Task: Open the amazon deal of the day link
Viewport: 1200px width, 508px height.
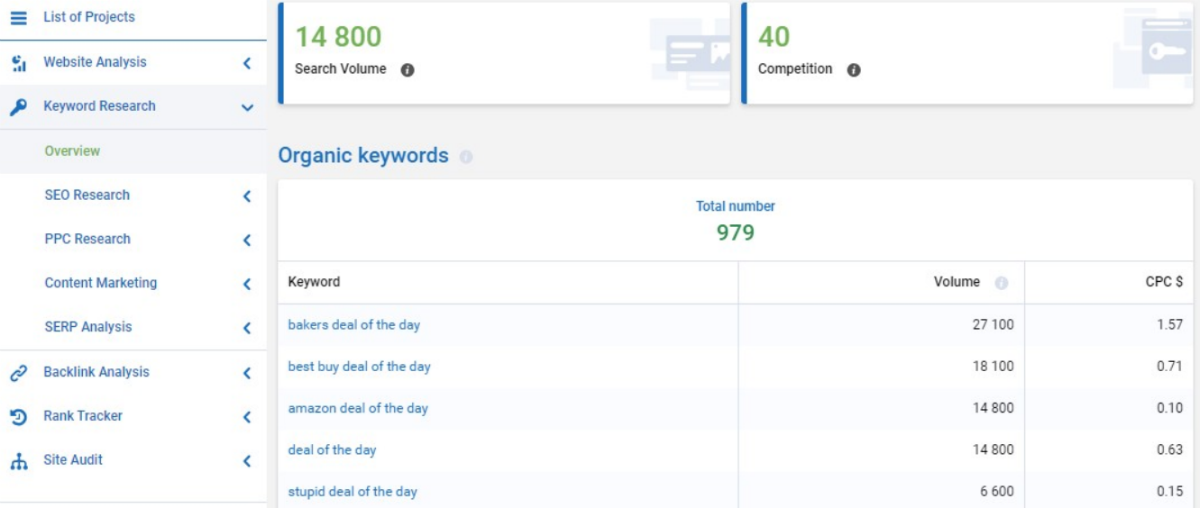Action: pyautogui.click(x=358, y=408)
